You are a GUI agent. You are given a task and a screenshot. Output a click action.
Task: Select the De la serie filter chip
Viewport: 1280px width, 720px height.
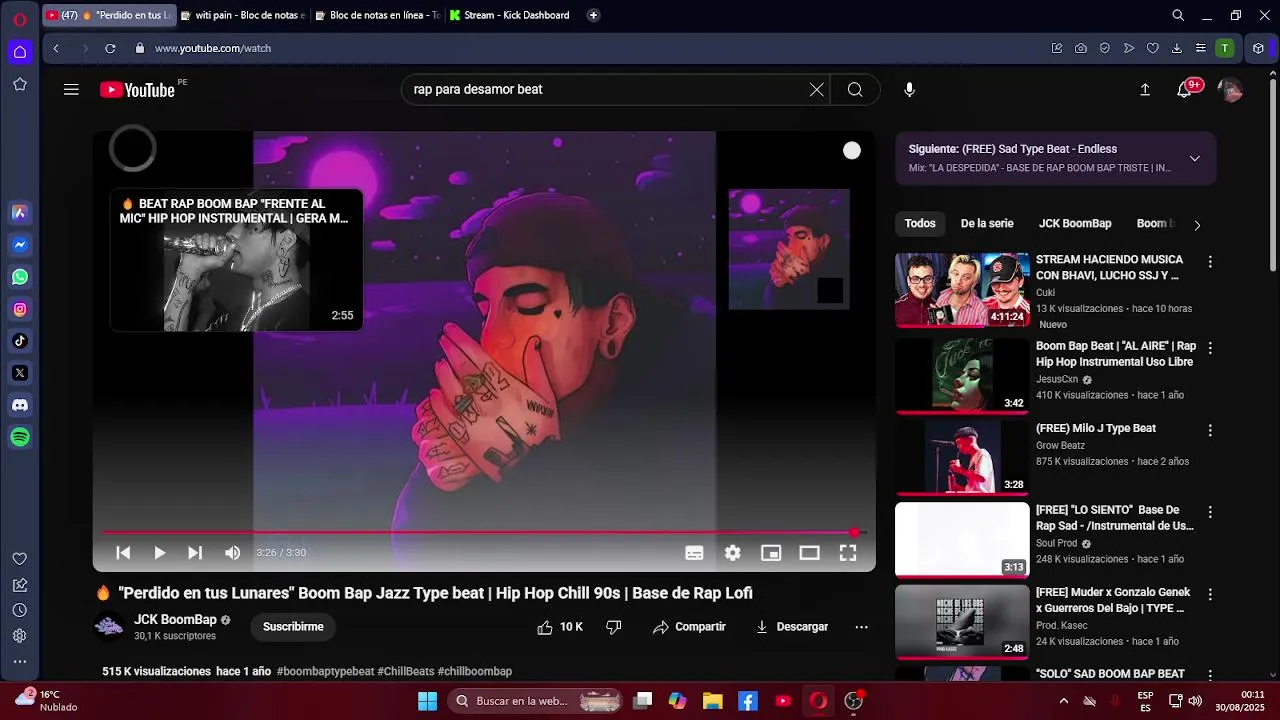pyautogui.click(x=987, y=224)
